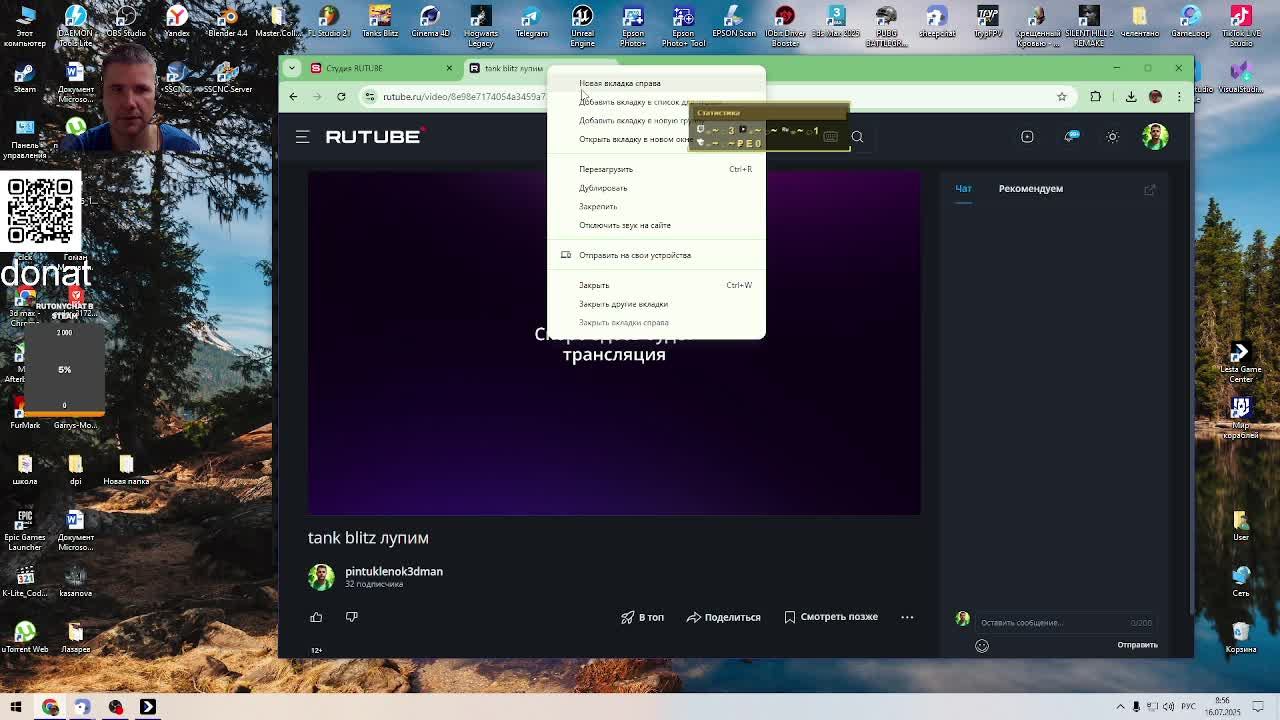1280x720 pixels.
Task: Bookmark this page with the star icon
Action: pyautogui.click(x=1062, y=97)
